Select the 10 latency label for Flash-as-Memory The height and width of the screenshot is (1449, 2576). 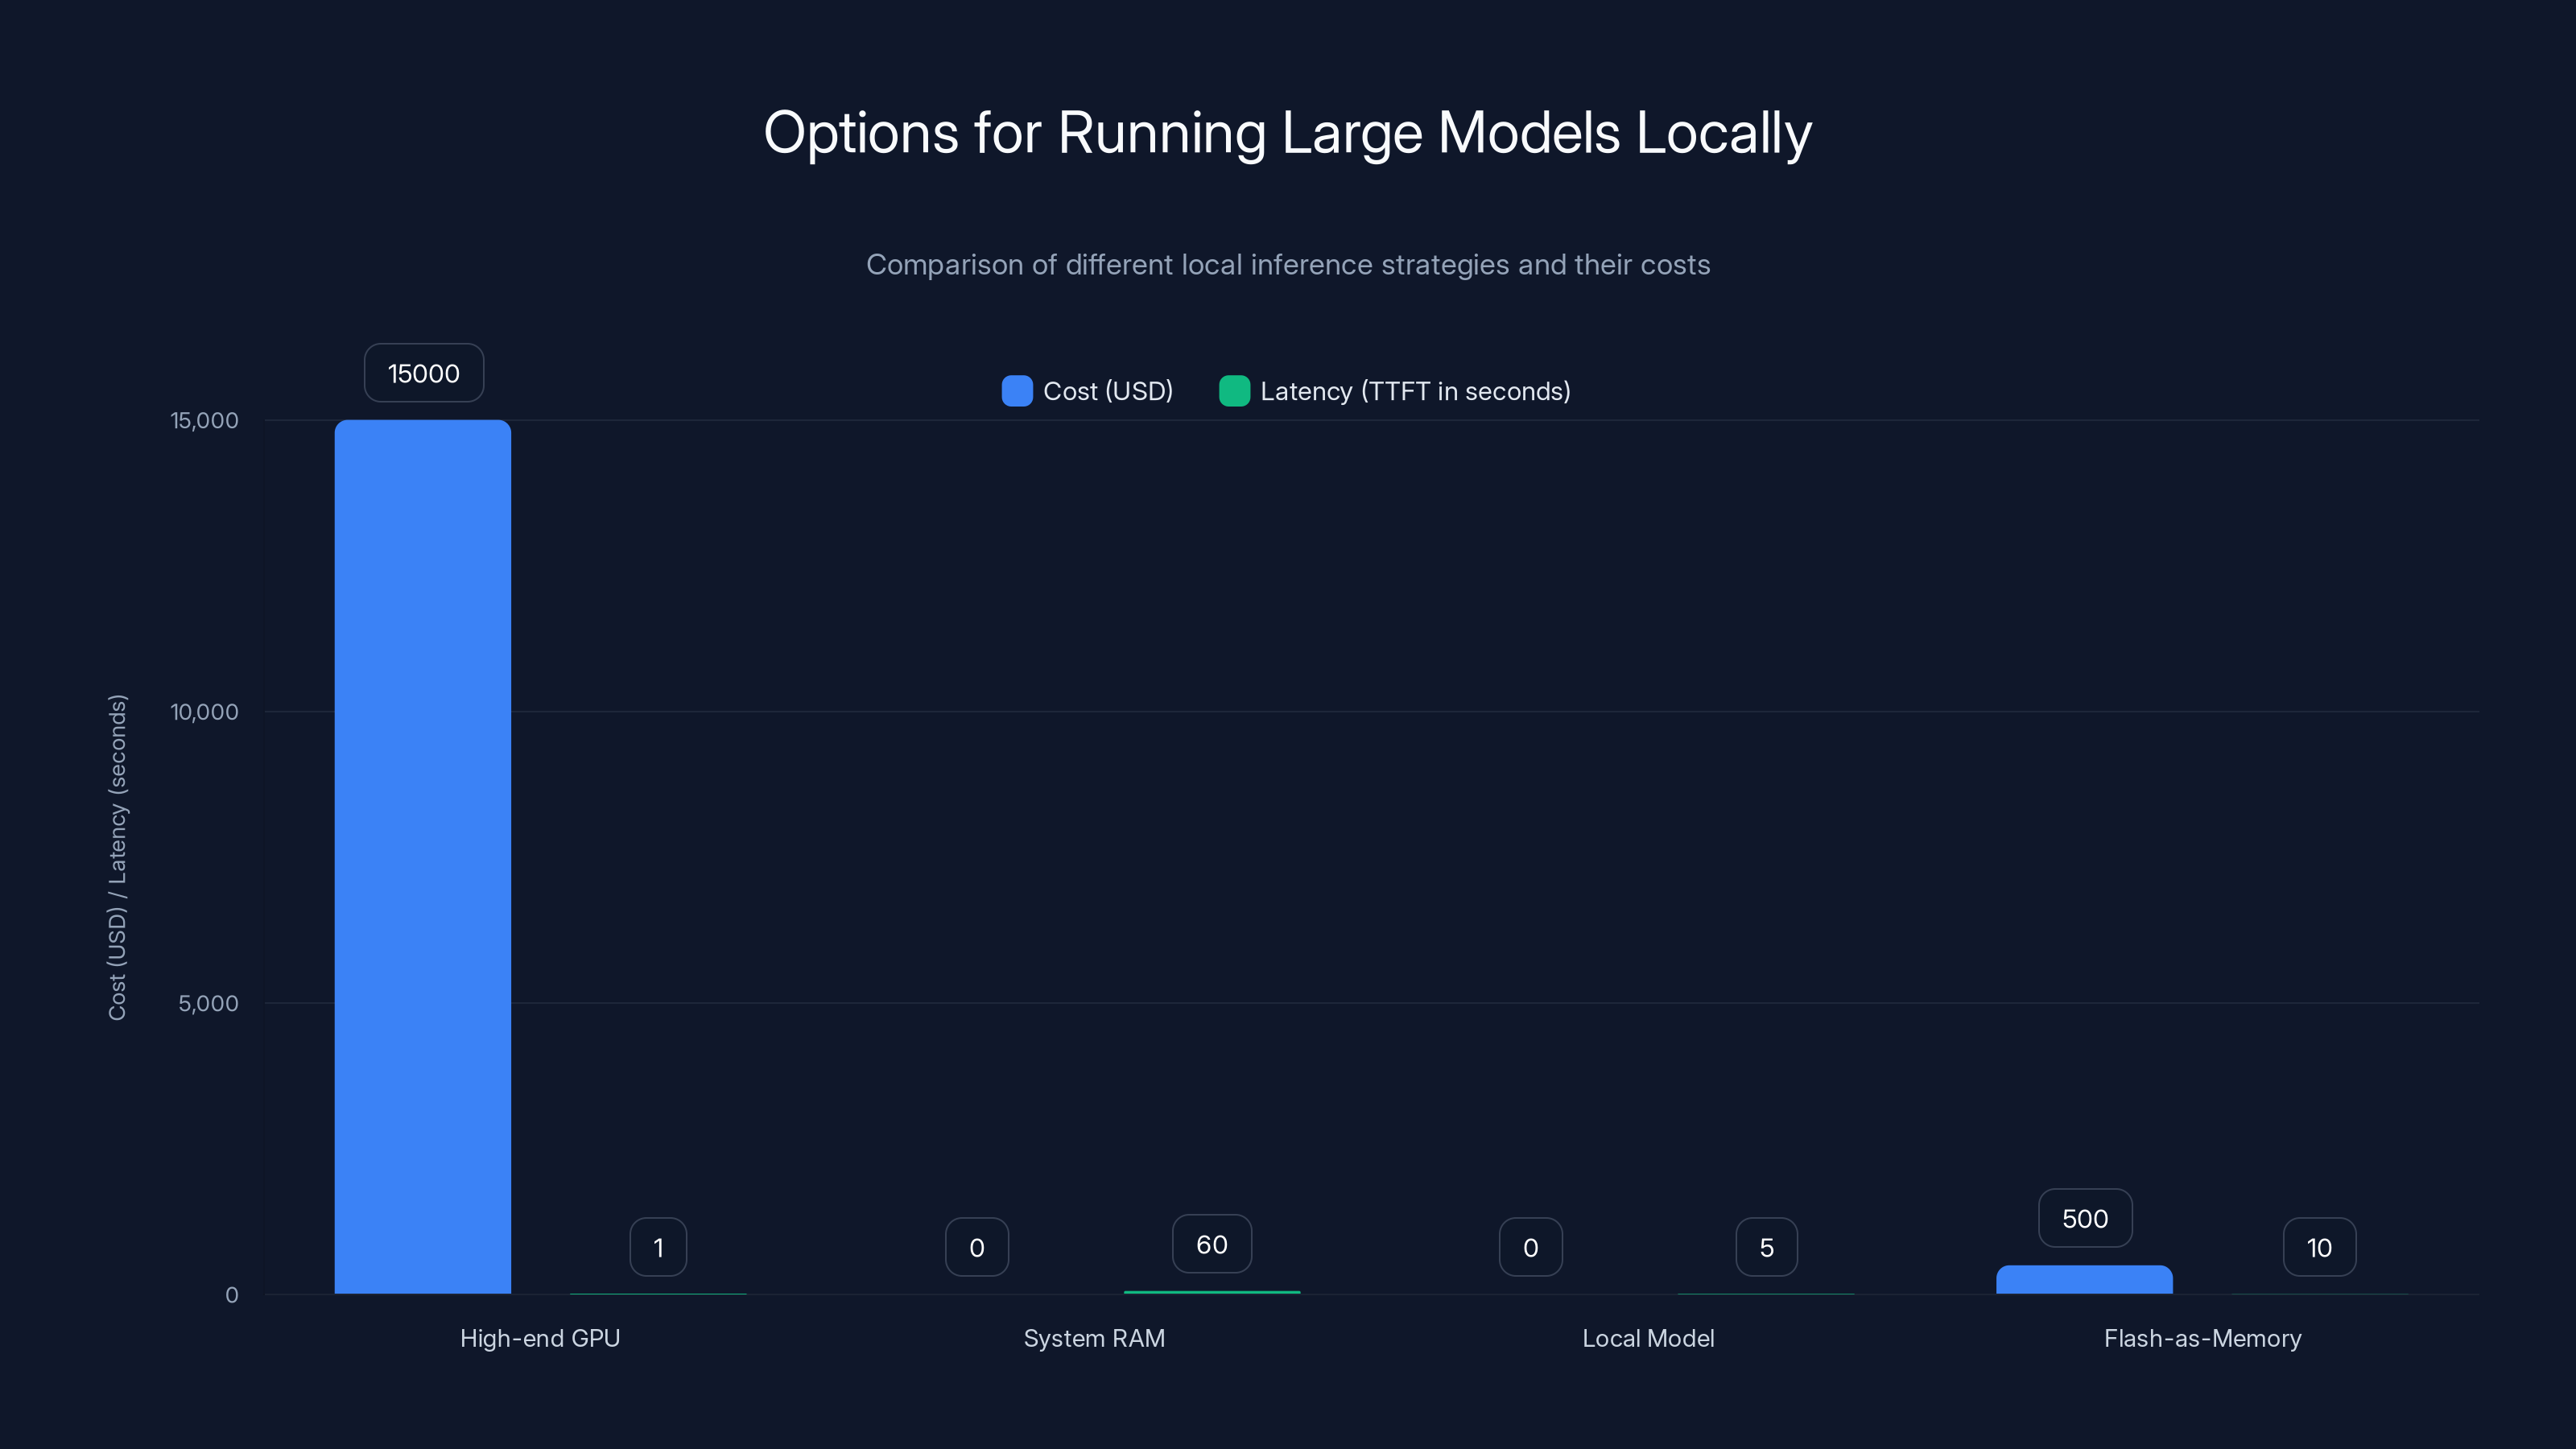[2318, 1246]
